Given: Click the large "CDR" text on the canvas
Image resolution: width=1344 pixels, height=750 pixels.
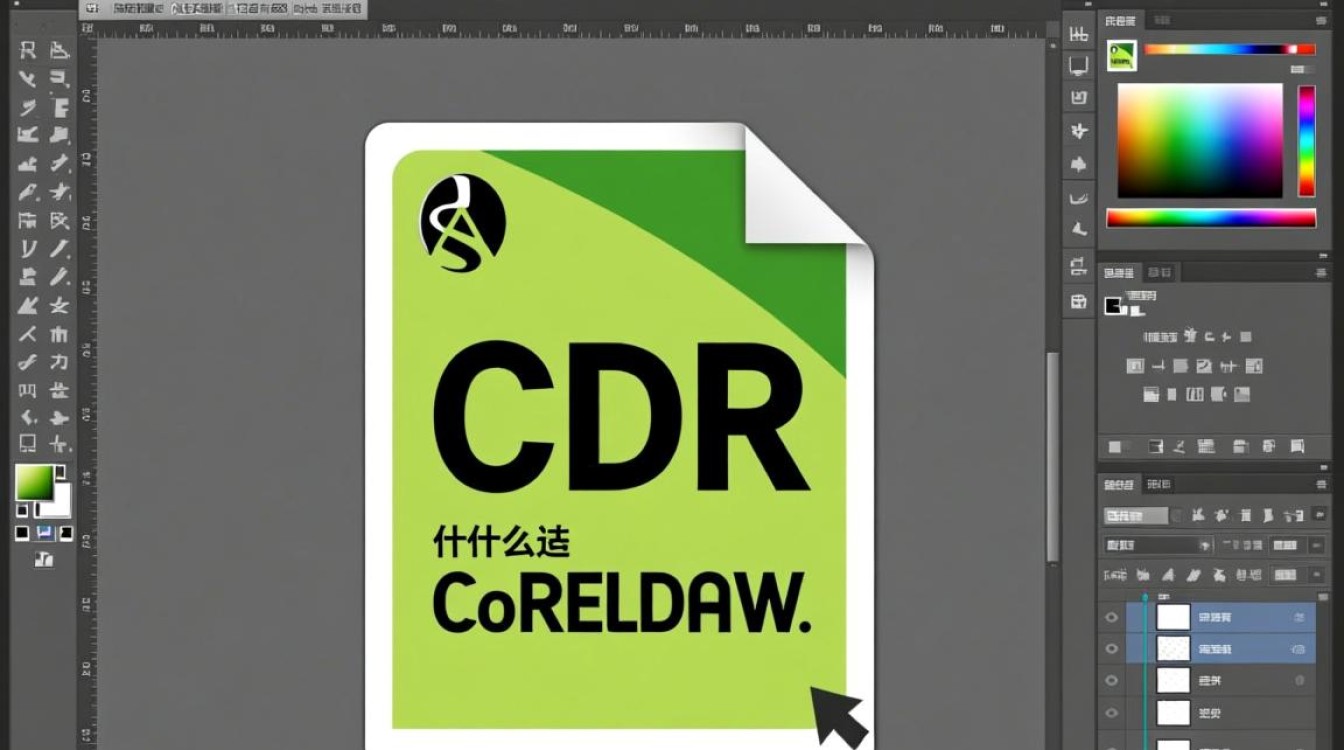Looking at the screenshot, I should (620, 415).
